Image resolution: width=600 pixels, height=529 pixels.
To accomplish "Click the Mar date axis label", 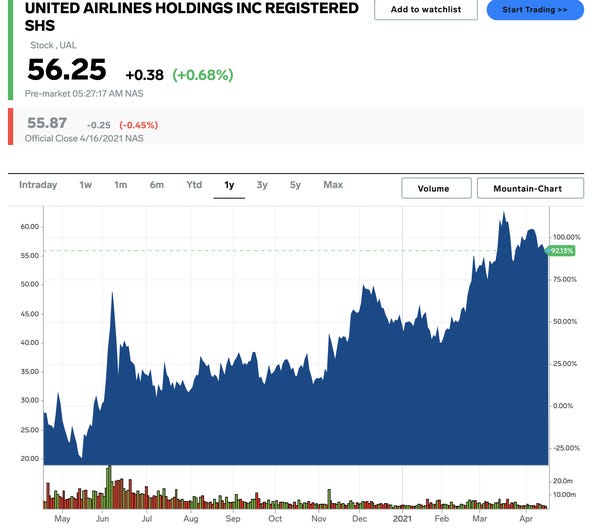I will coord(479,519).
